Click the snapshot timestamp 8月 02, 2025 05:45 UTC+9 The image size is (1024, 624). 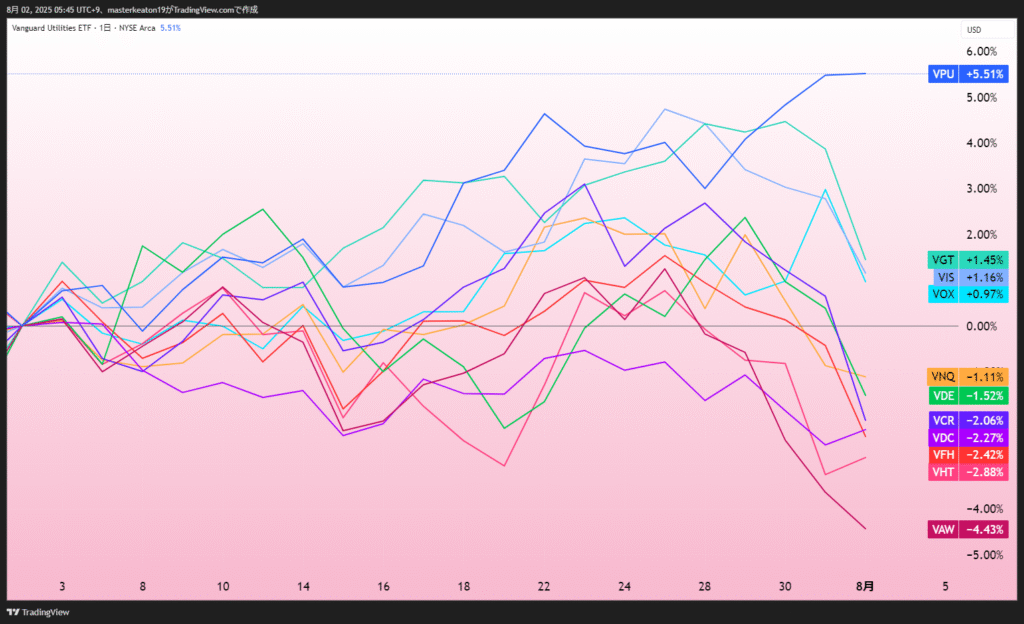(x=54, y=10)
